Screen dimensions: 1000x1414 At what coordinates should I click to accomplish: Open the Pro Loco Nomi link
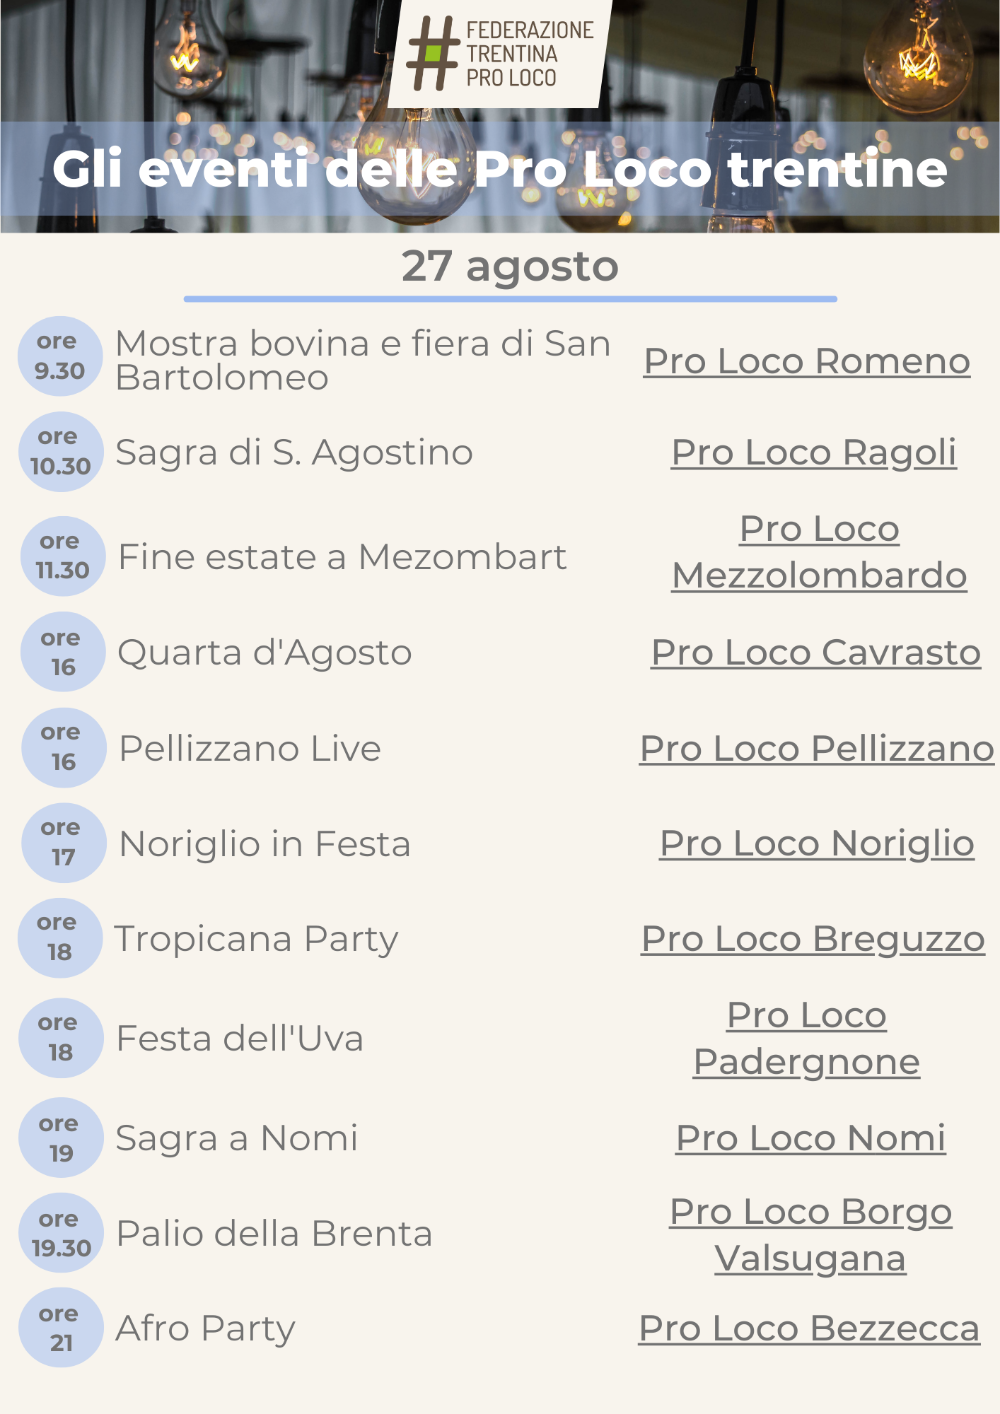811,1138
